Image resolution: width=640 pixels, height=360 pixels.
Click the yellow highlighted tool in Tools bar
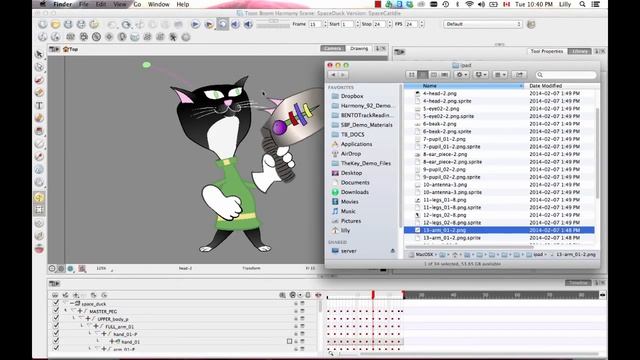point(39,198)
